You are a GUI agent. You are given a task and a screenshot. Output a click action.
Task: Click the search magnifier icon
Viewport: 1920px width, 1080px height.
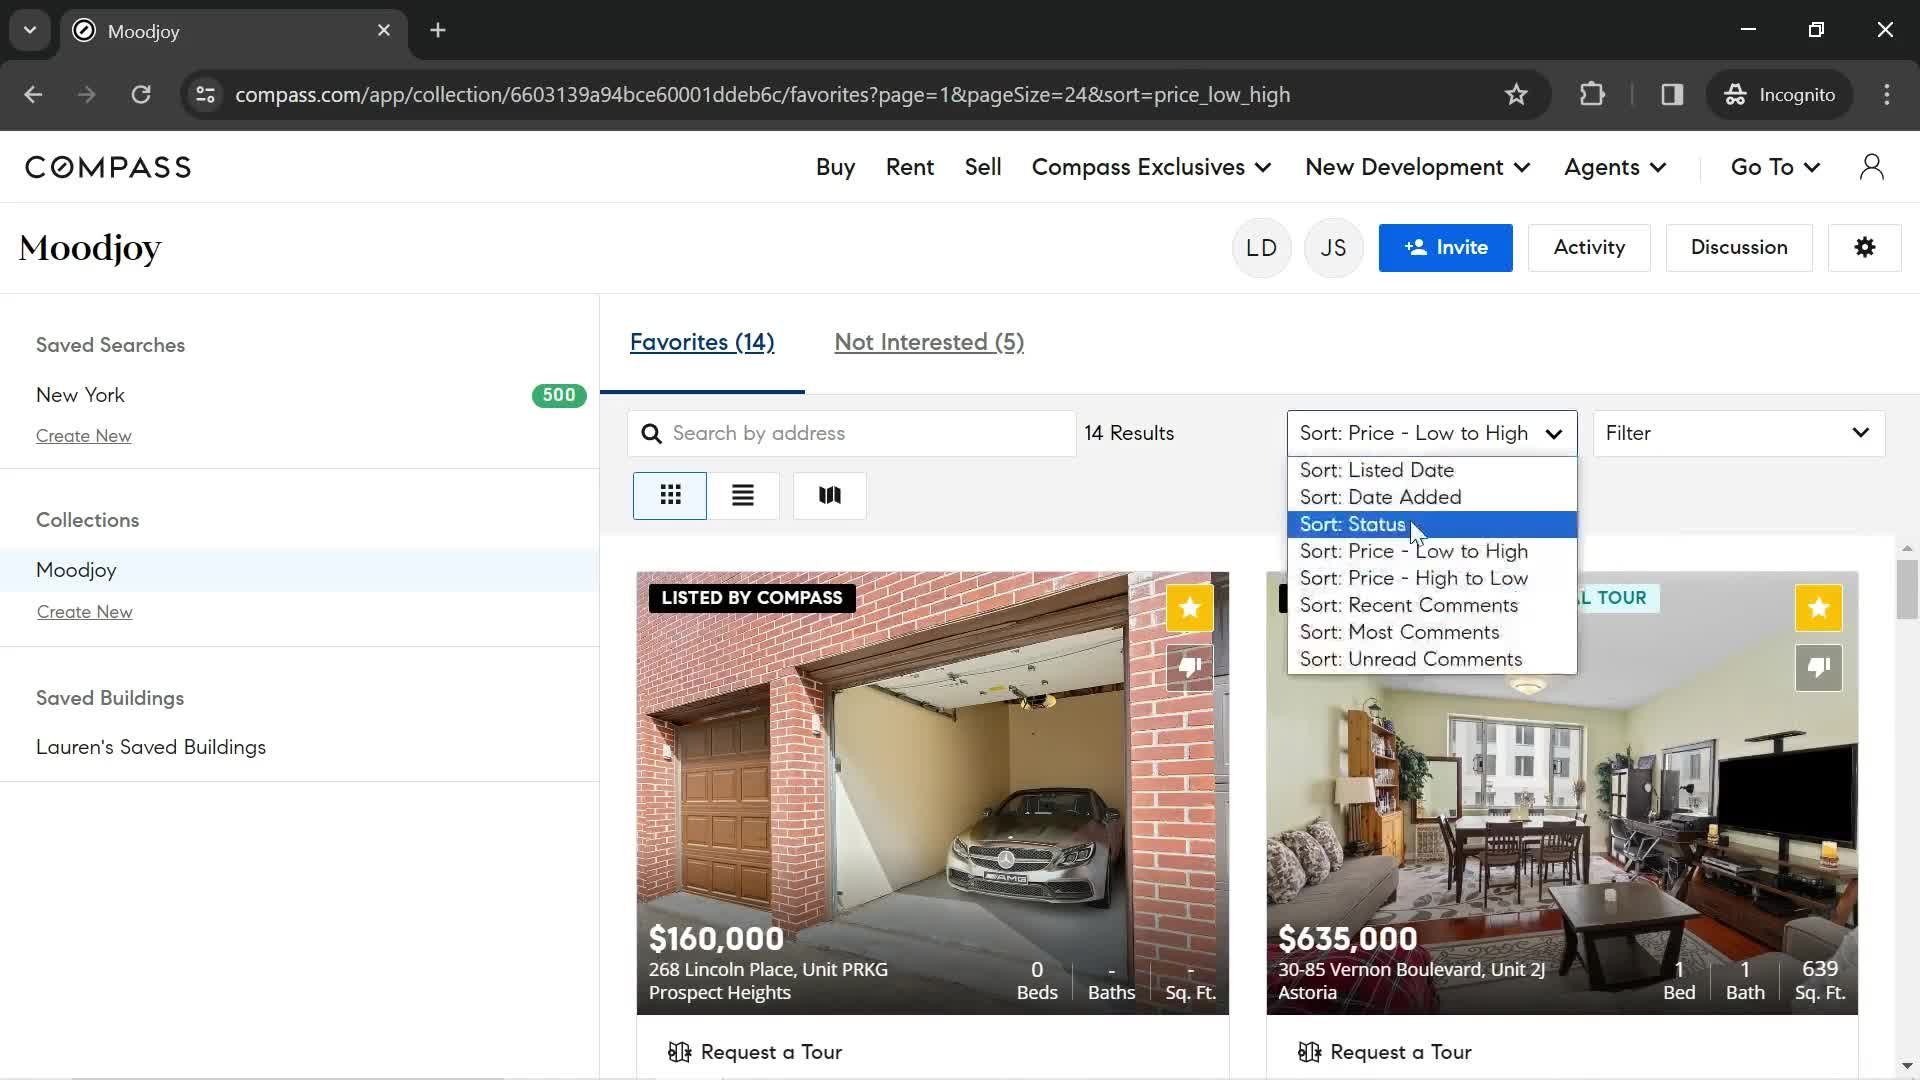pos(651,433)
